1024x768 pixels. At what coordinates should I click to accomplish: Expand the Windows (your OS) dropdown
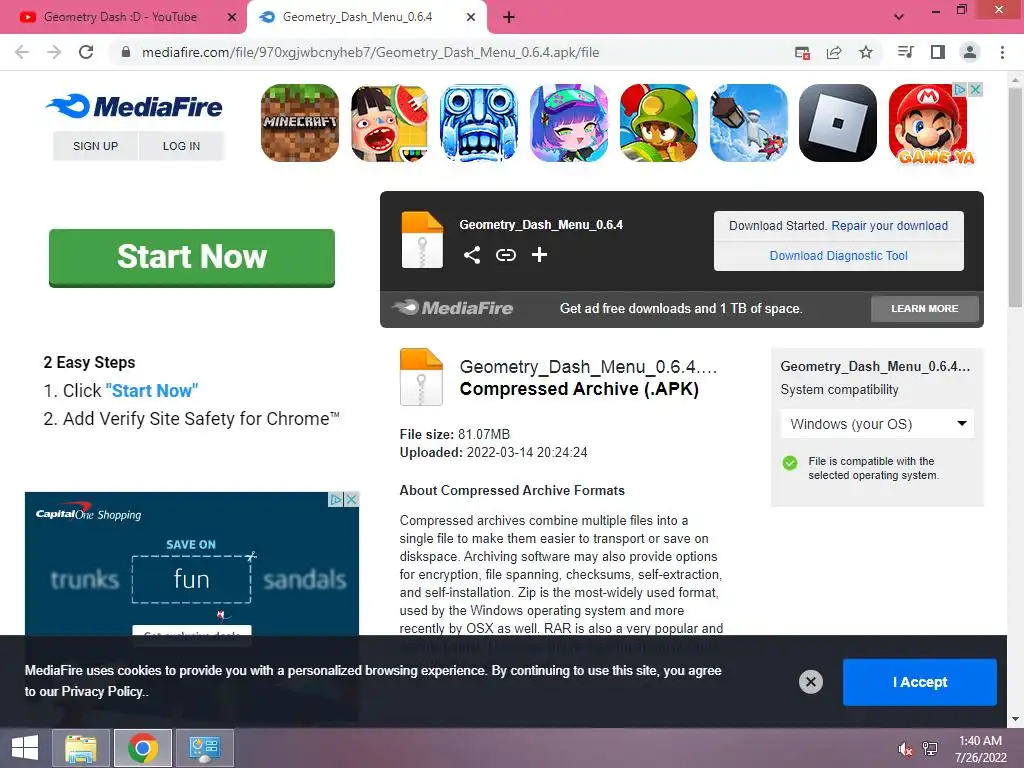877,424
